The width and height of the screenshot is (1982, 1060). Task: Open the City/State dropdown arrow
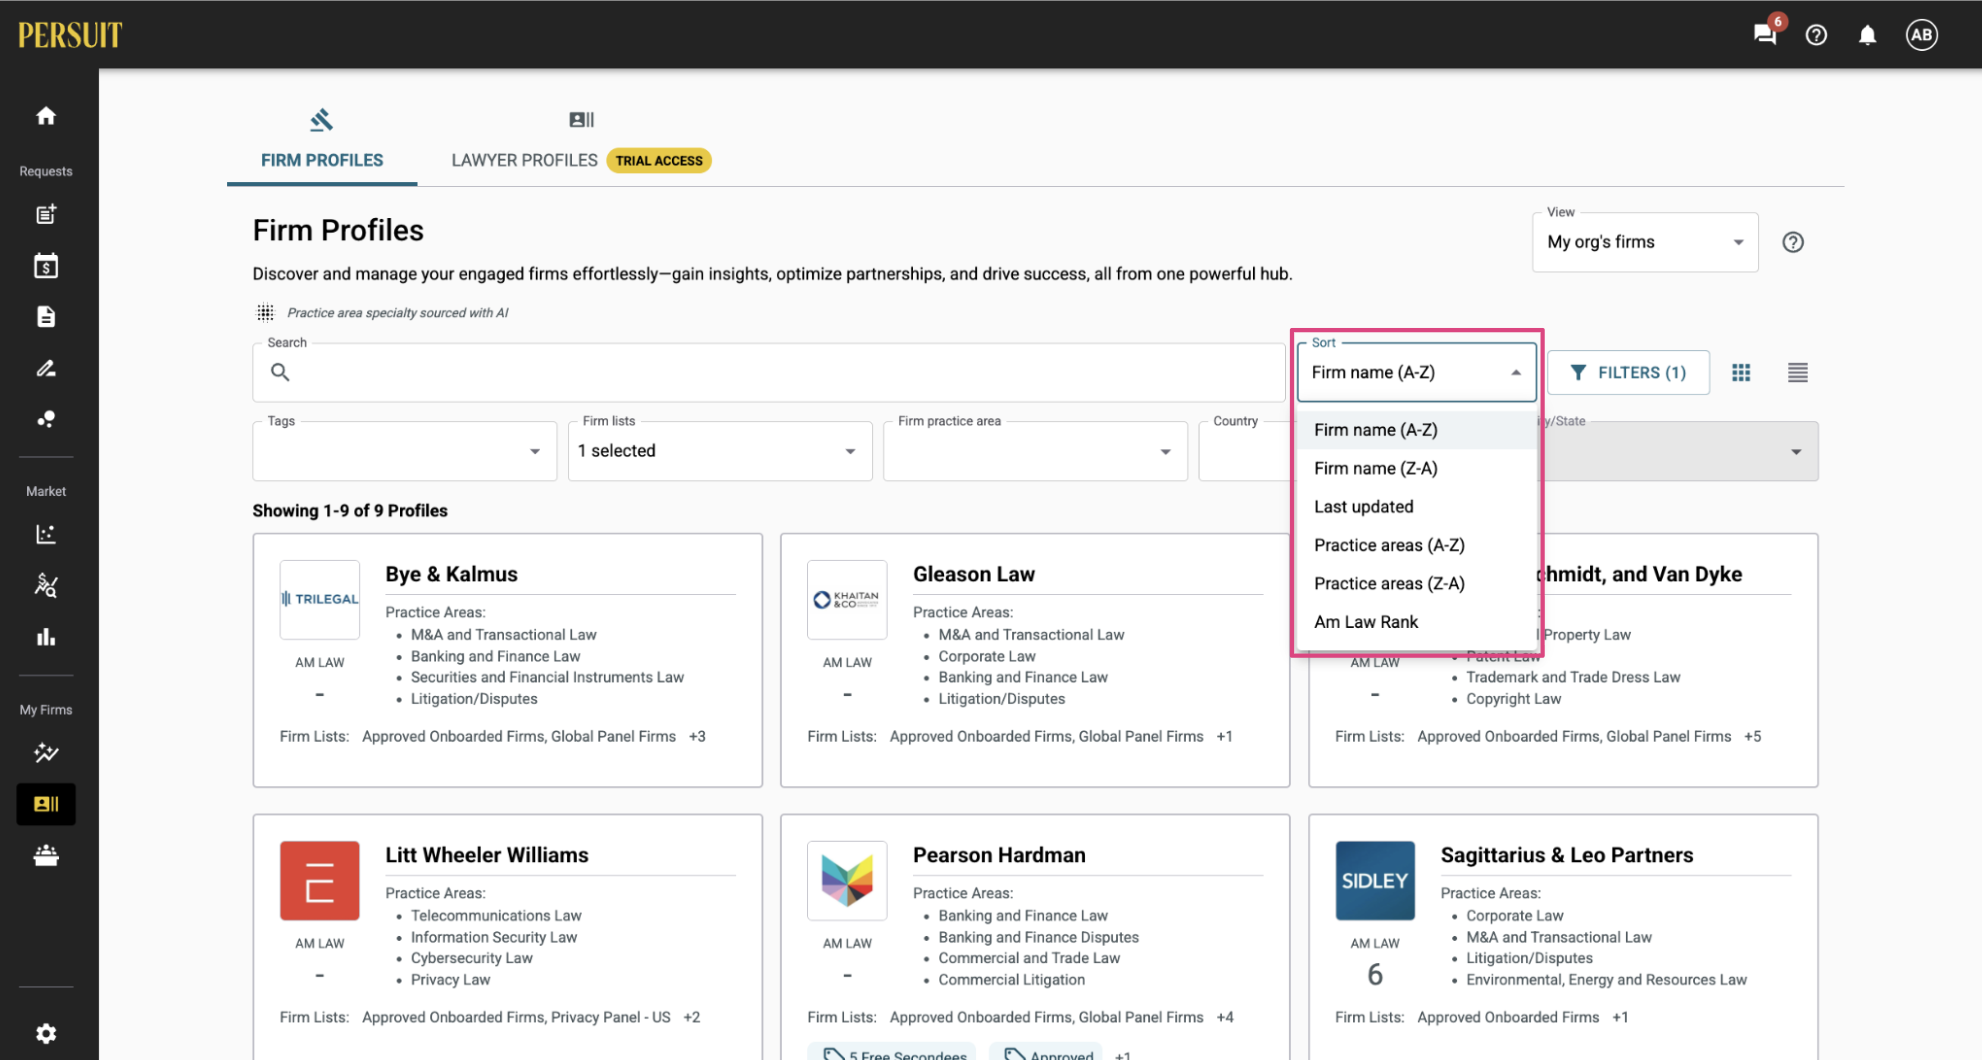coord(1796,452)
